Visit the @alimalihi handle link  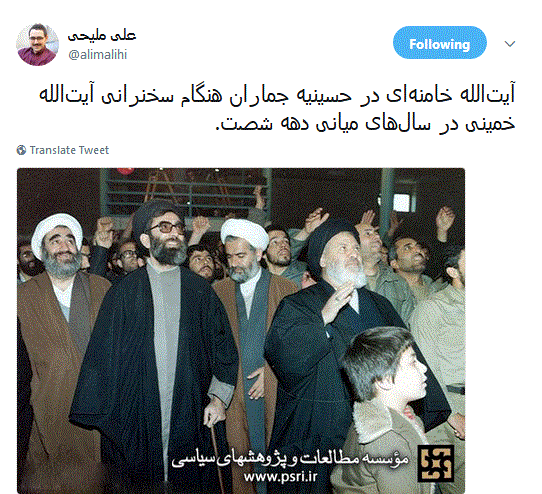[98, 55]
